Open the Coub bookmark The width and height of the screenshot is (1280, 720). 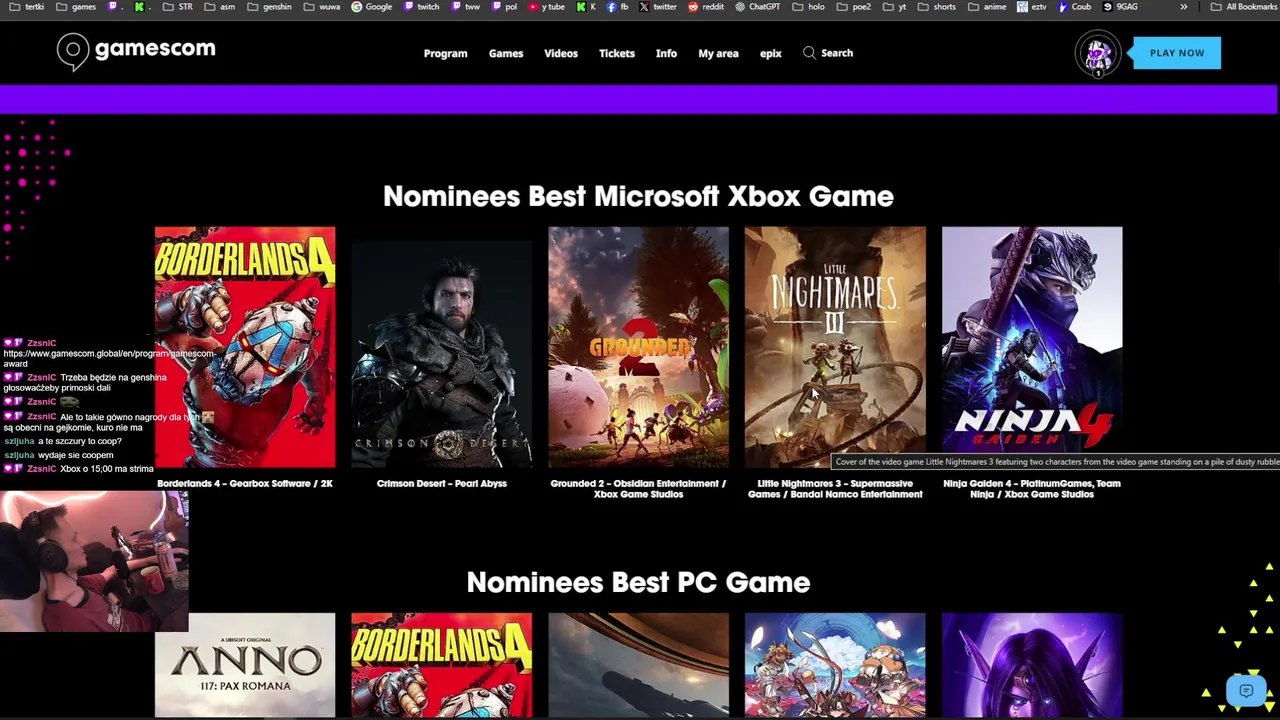coord(1074,7)
